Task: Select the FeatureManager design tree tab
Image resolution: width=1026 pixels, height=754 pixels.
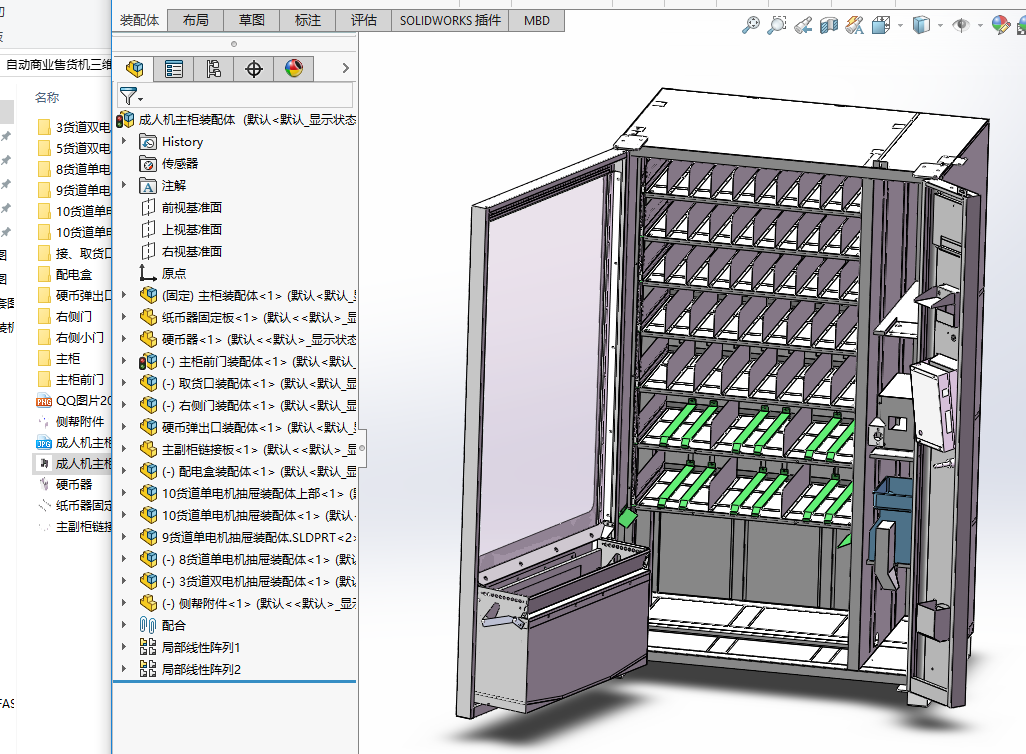Action: (x=134, y=69)
